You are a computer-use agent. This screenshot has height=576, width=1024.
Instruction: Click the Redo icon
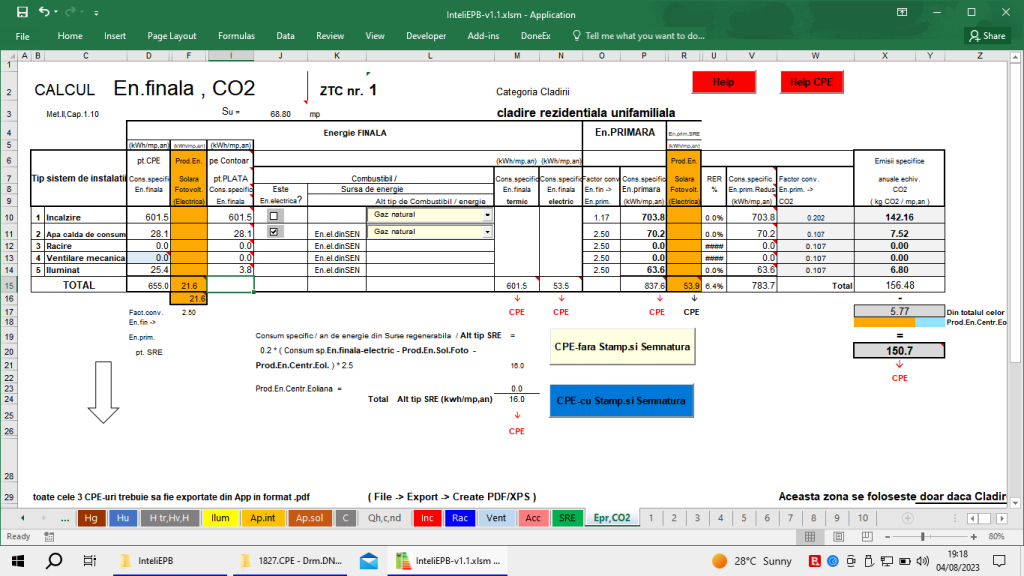70,12
